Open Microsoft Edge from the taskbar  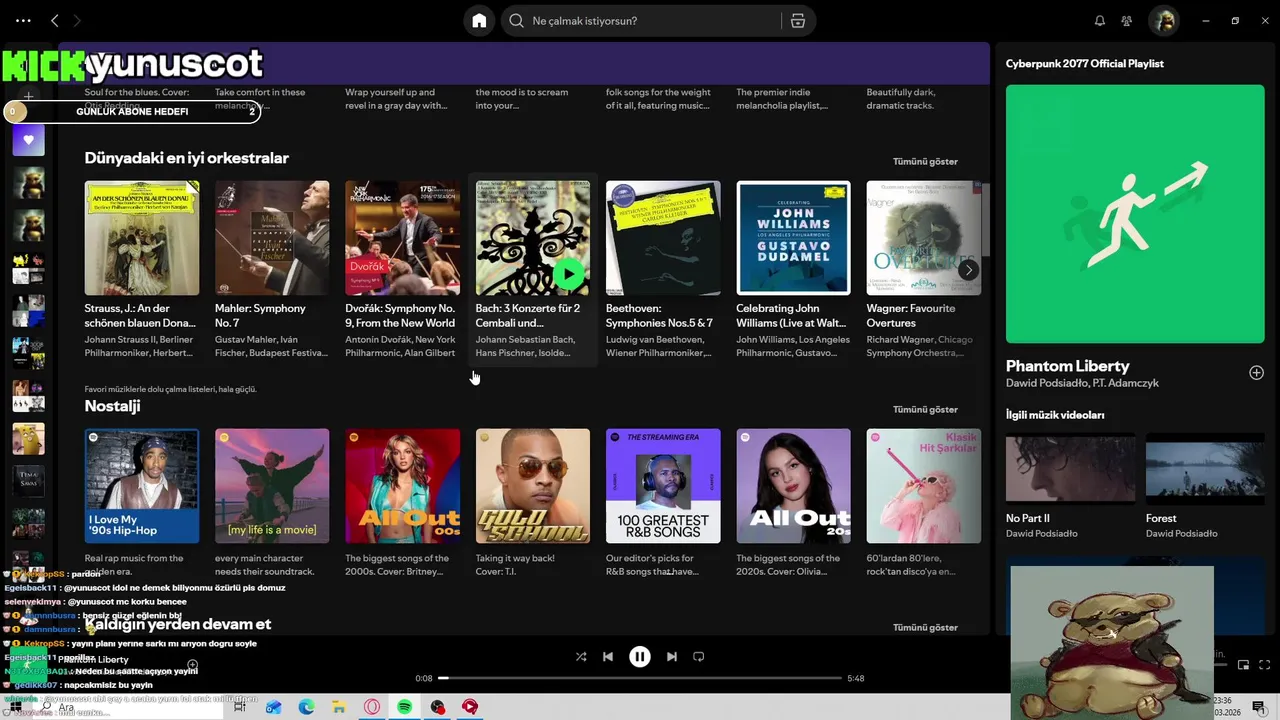click(x=306, y=707)
